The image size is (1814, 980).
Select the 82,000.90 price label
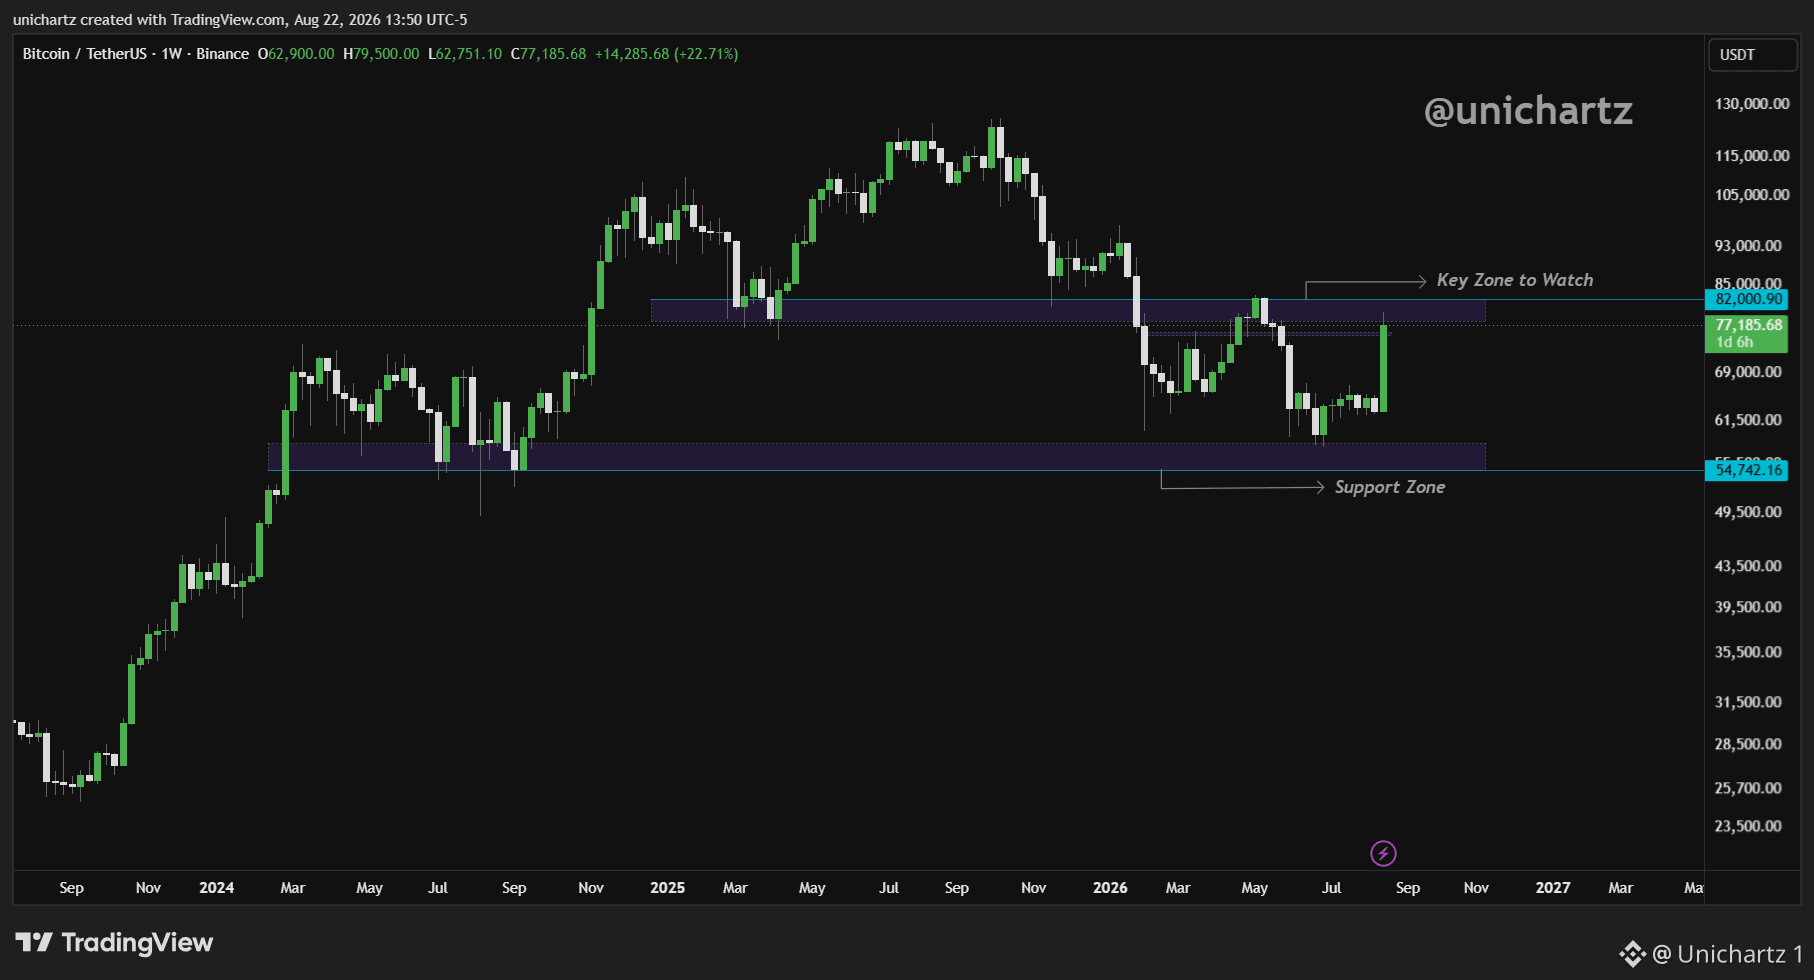(1746, 299)
